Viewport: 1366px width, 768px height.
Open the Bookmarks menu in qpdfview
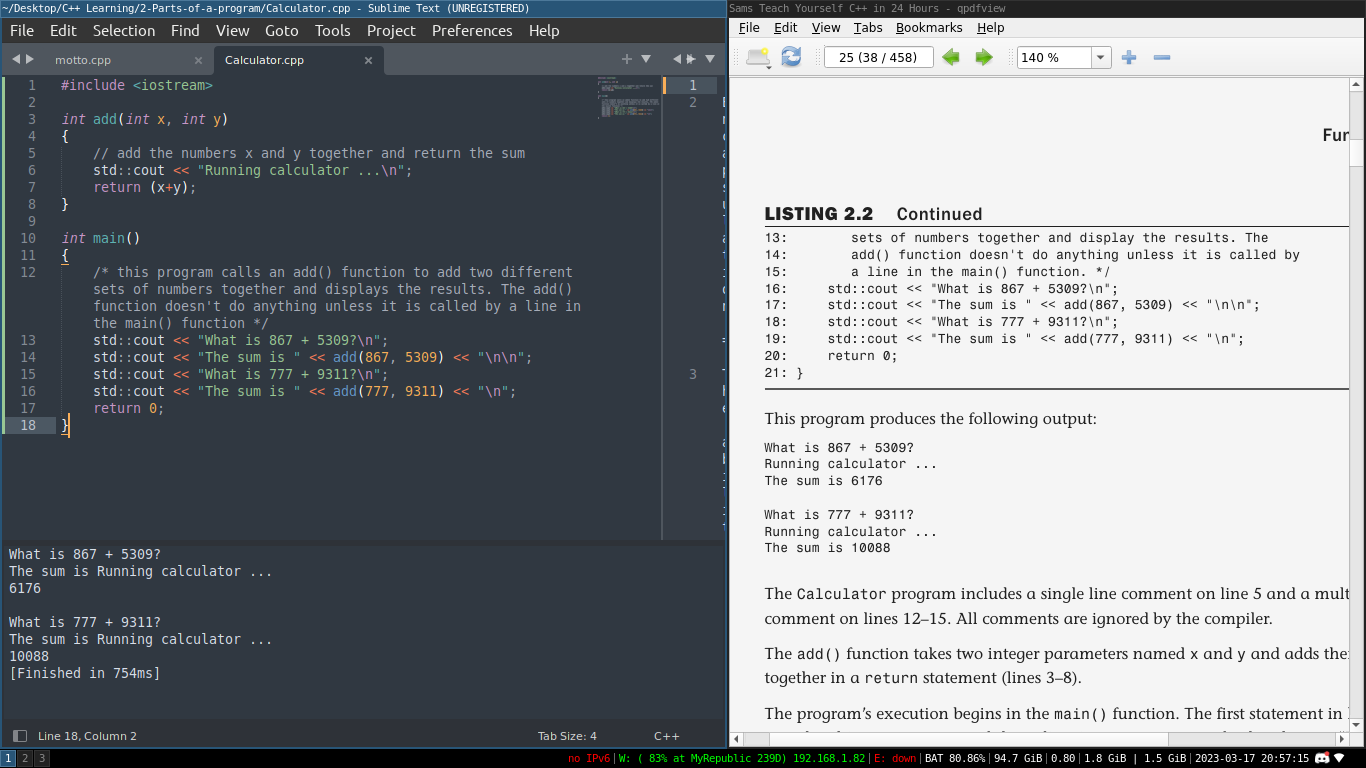[929, 28]
